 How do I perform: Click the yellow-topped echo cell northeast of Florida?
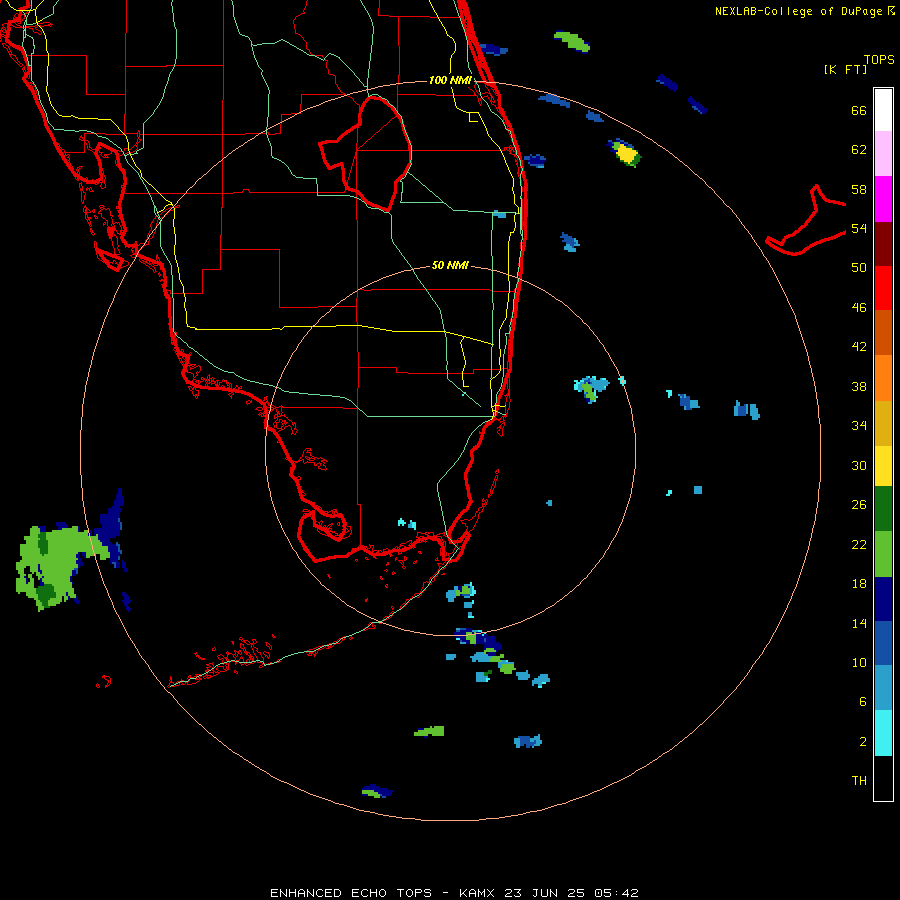click(625, 153)
